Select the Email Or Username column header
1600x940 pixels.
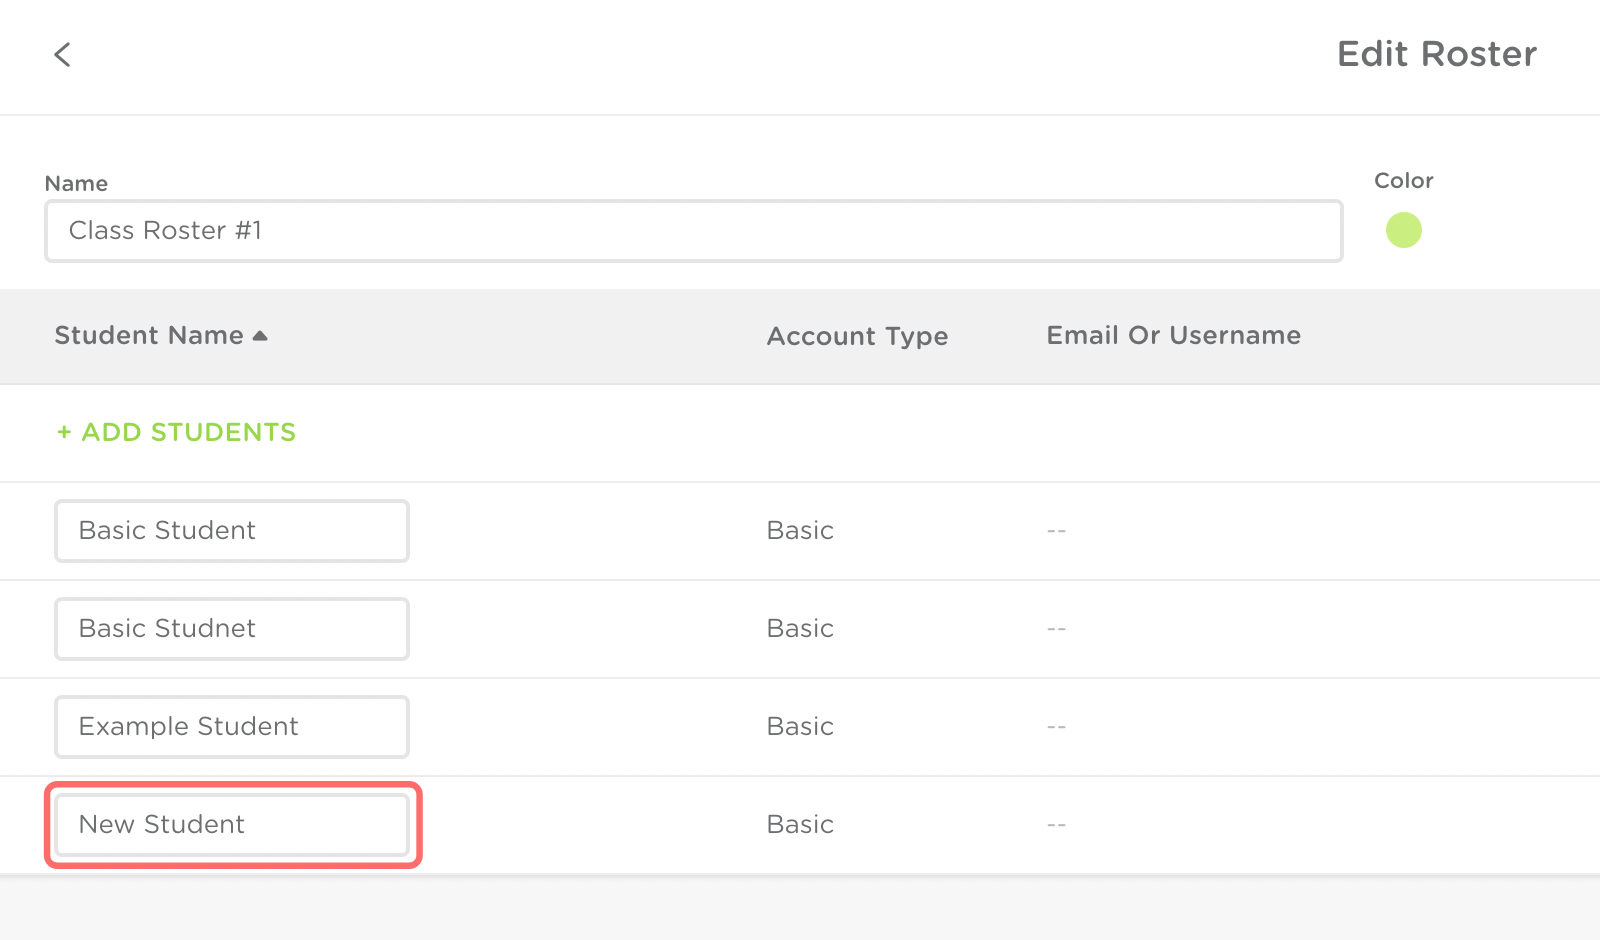(x=1173, y=335)
